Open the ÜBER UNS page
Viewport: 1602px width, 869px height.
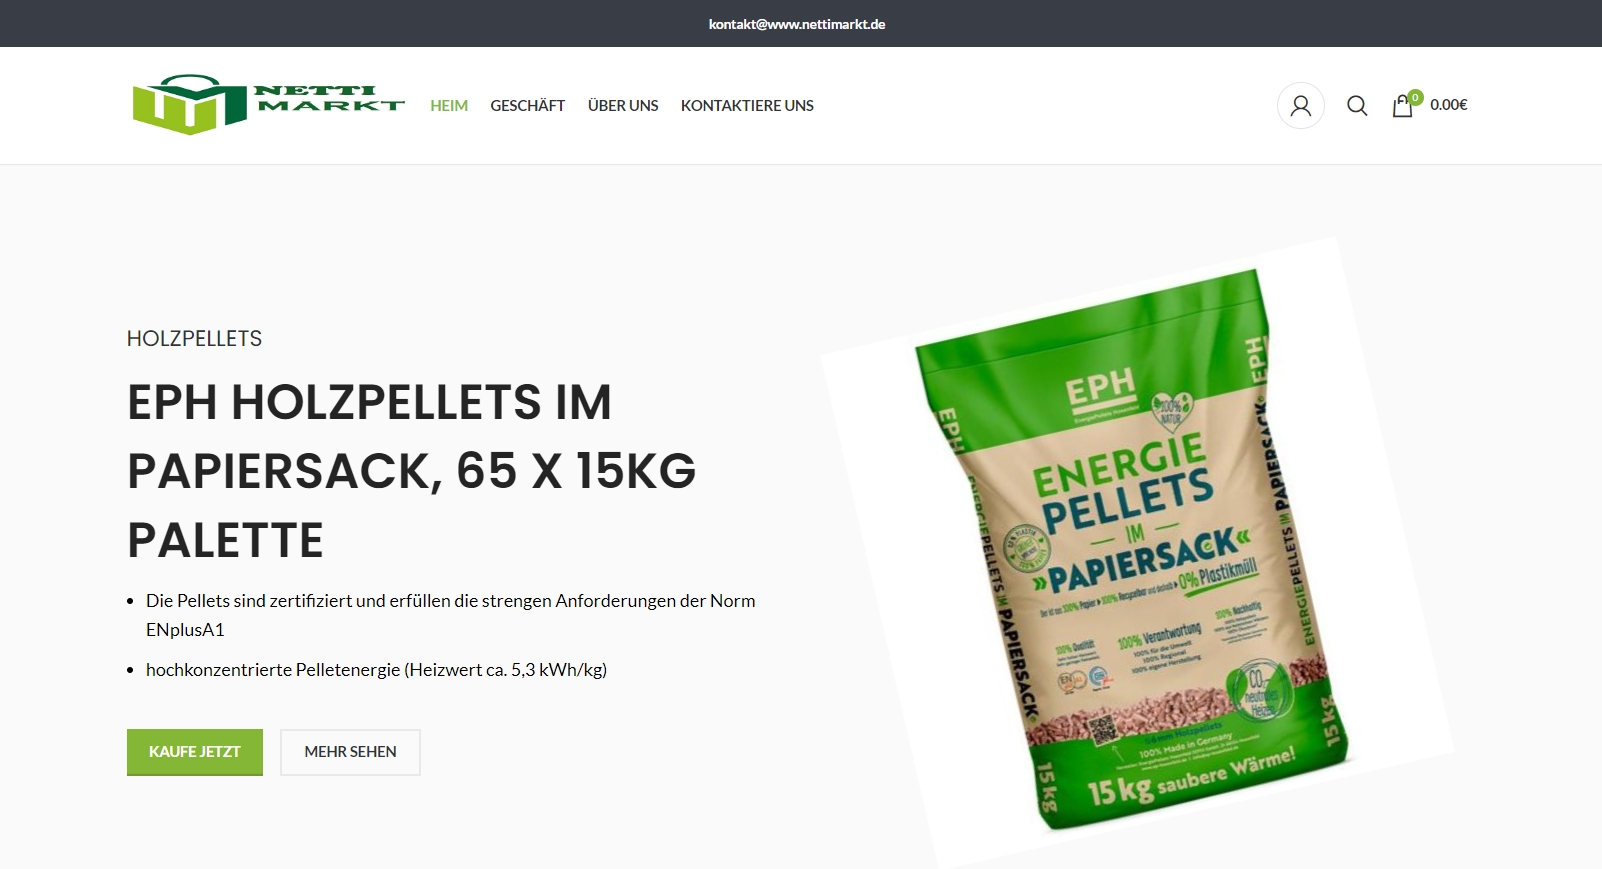[623, 105]
